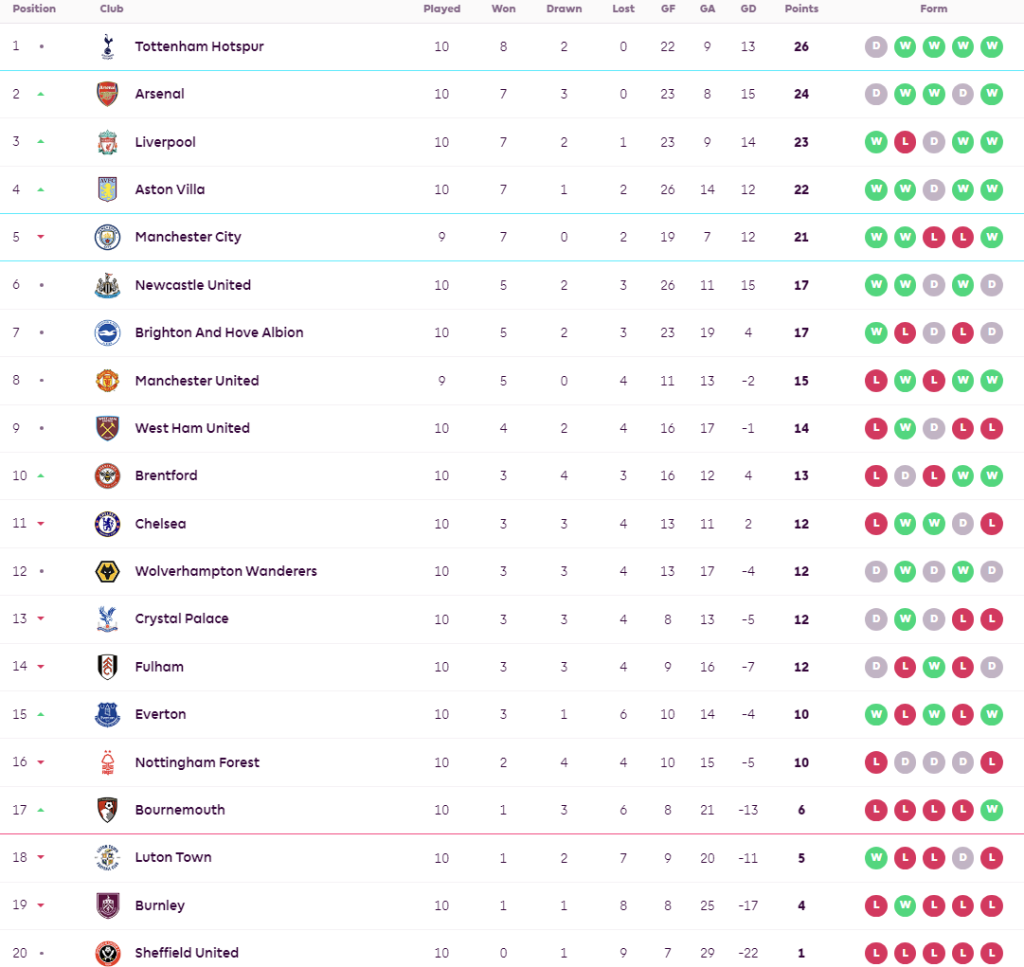Click the Tottenham Hotspur club crest
1024x967 pixels.
pos(107,46)
